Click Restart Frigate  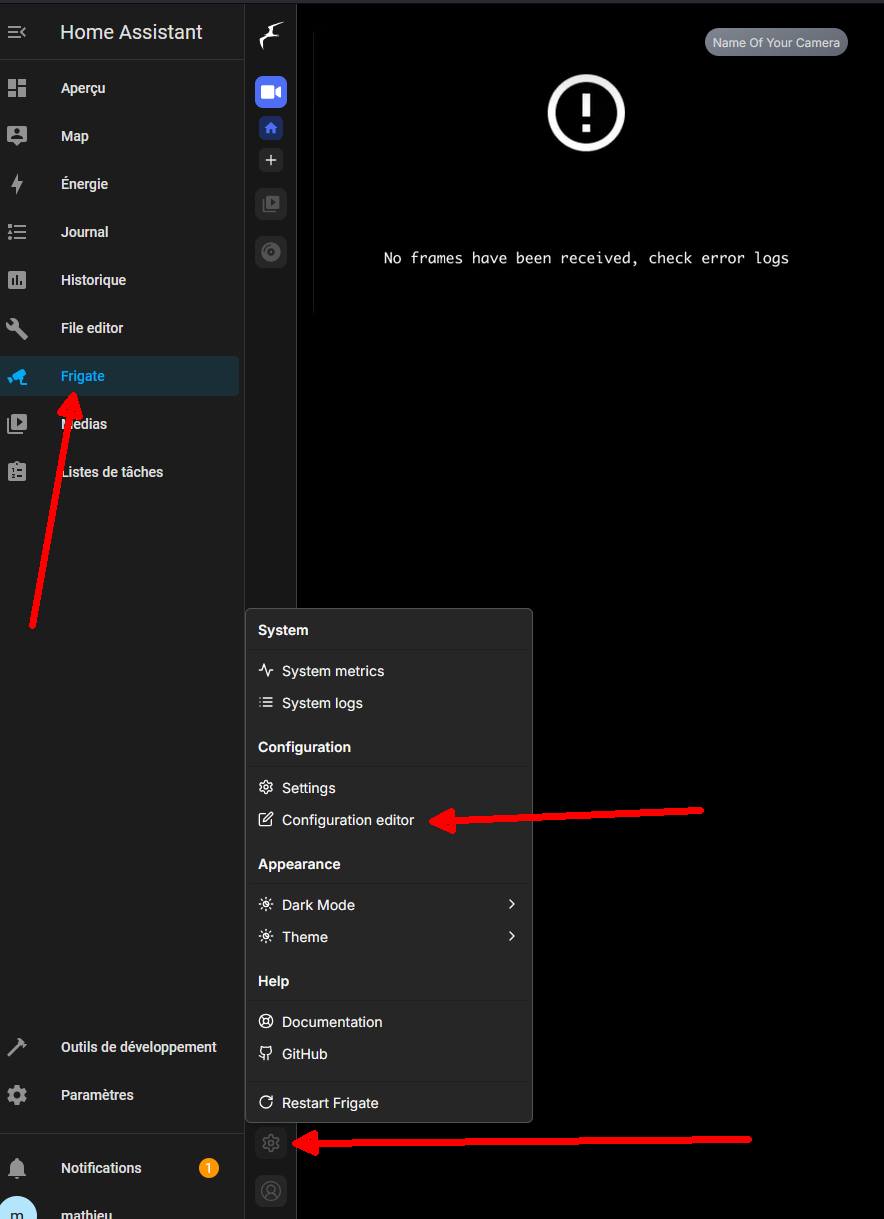tap(388, 1103)
